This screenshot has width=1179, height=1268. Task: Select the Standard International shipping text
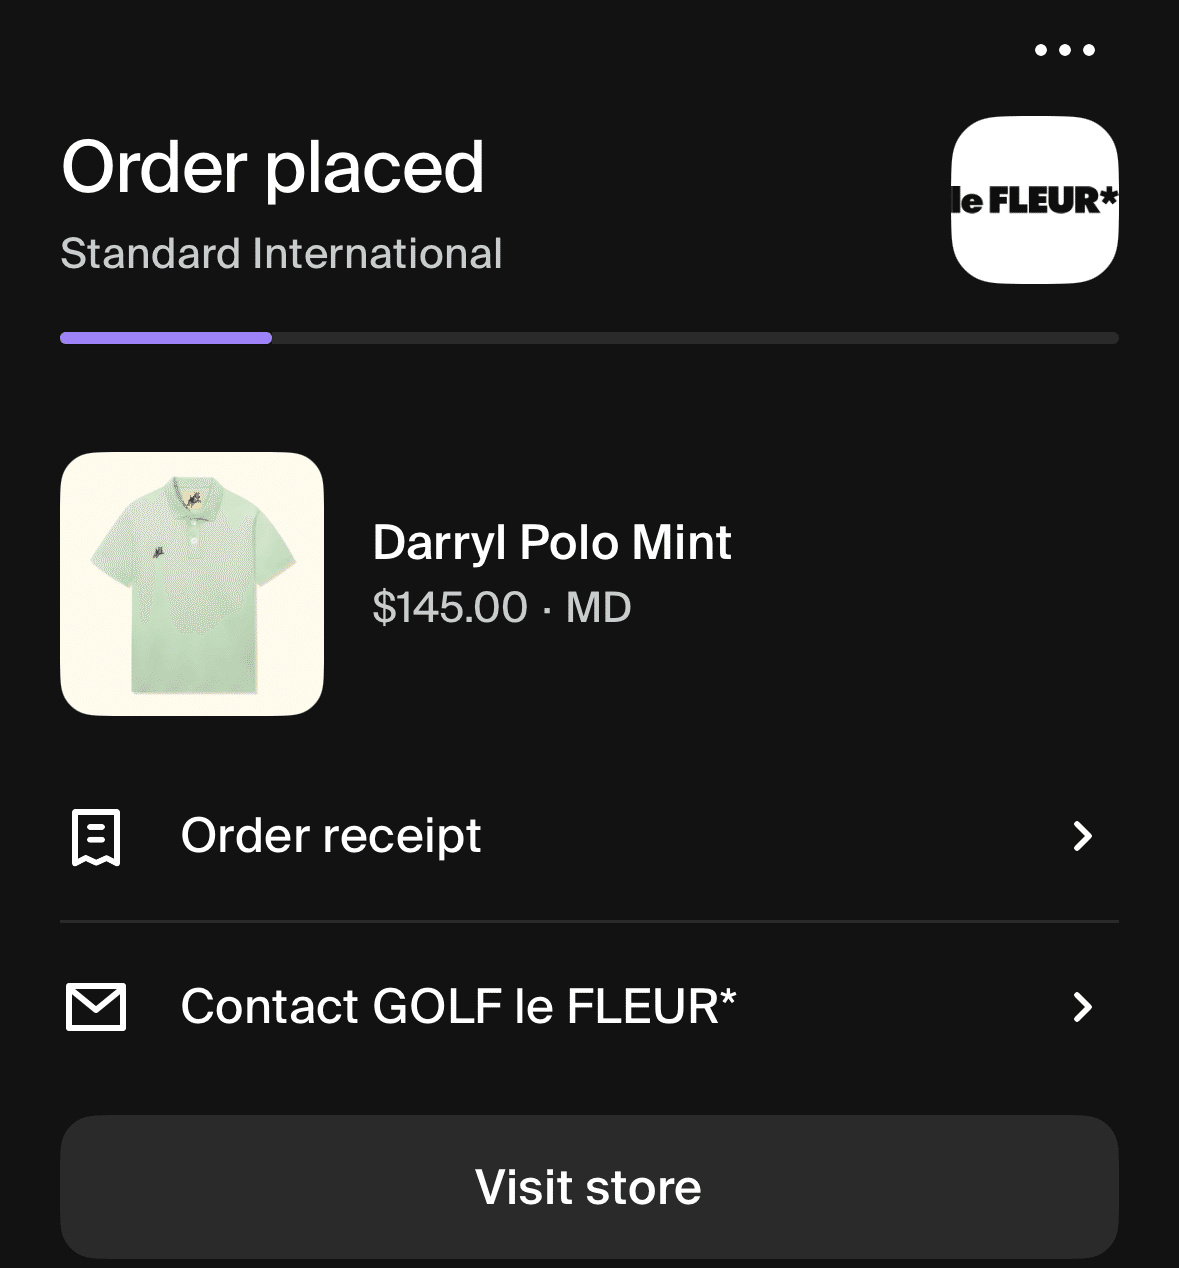pos(281,254)
